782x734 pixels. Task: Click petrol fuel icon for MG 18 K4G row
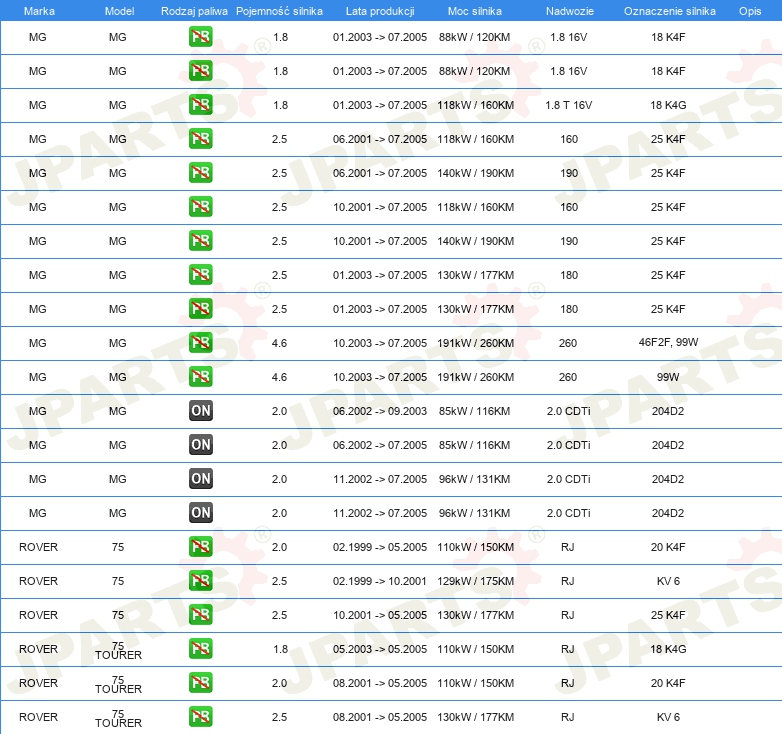(x=200, y=105)
